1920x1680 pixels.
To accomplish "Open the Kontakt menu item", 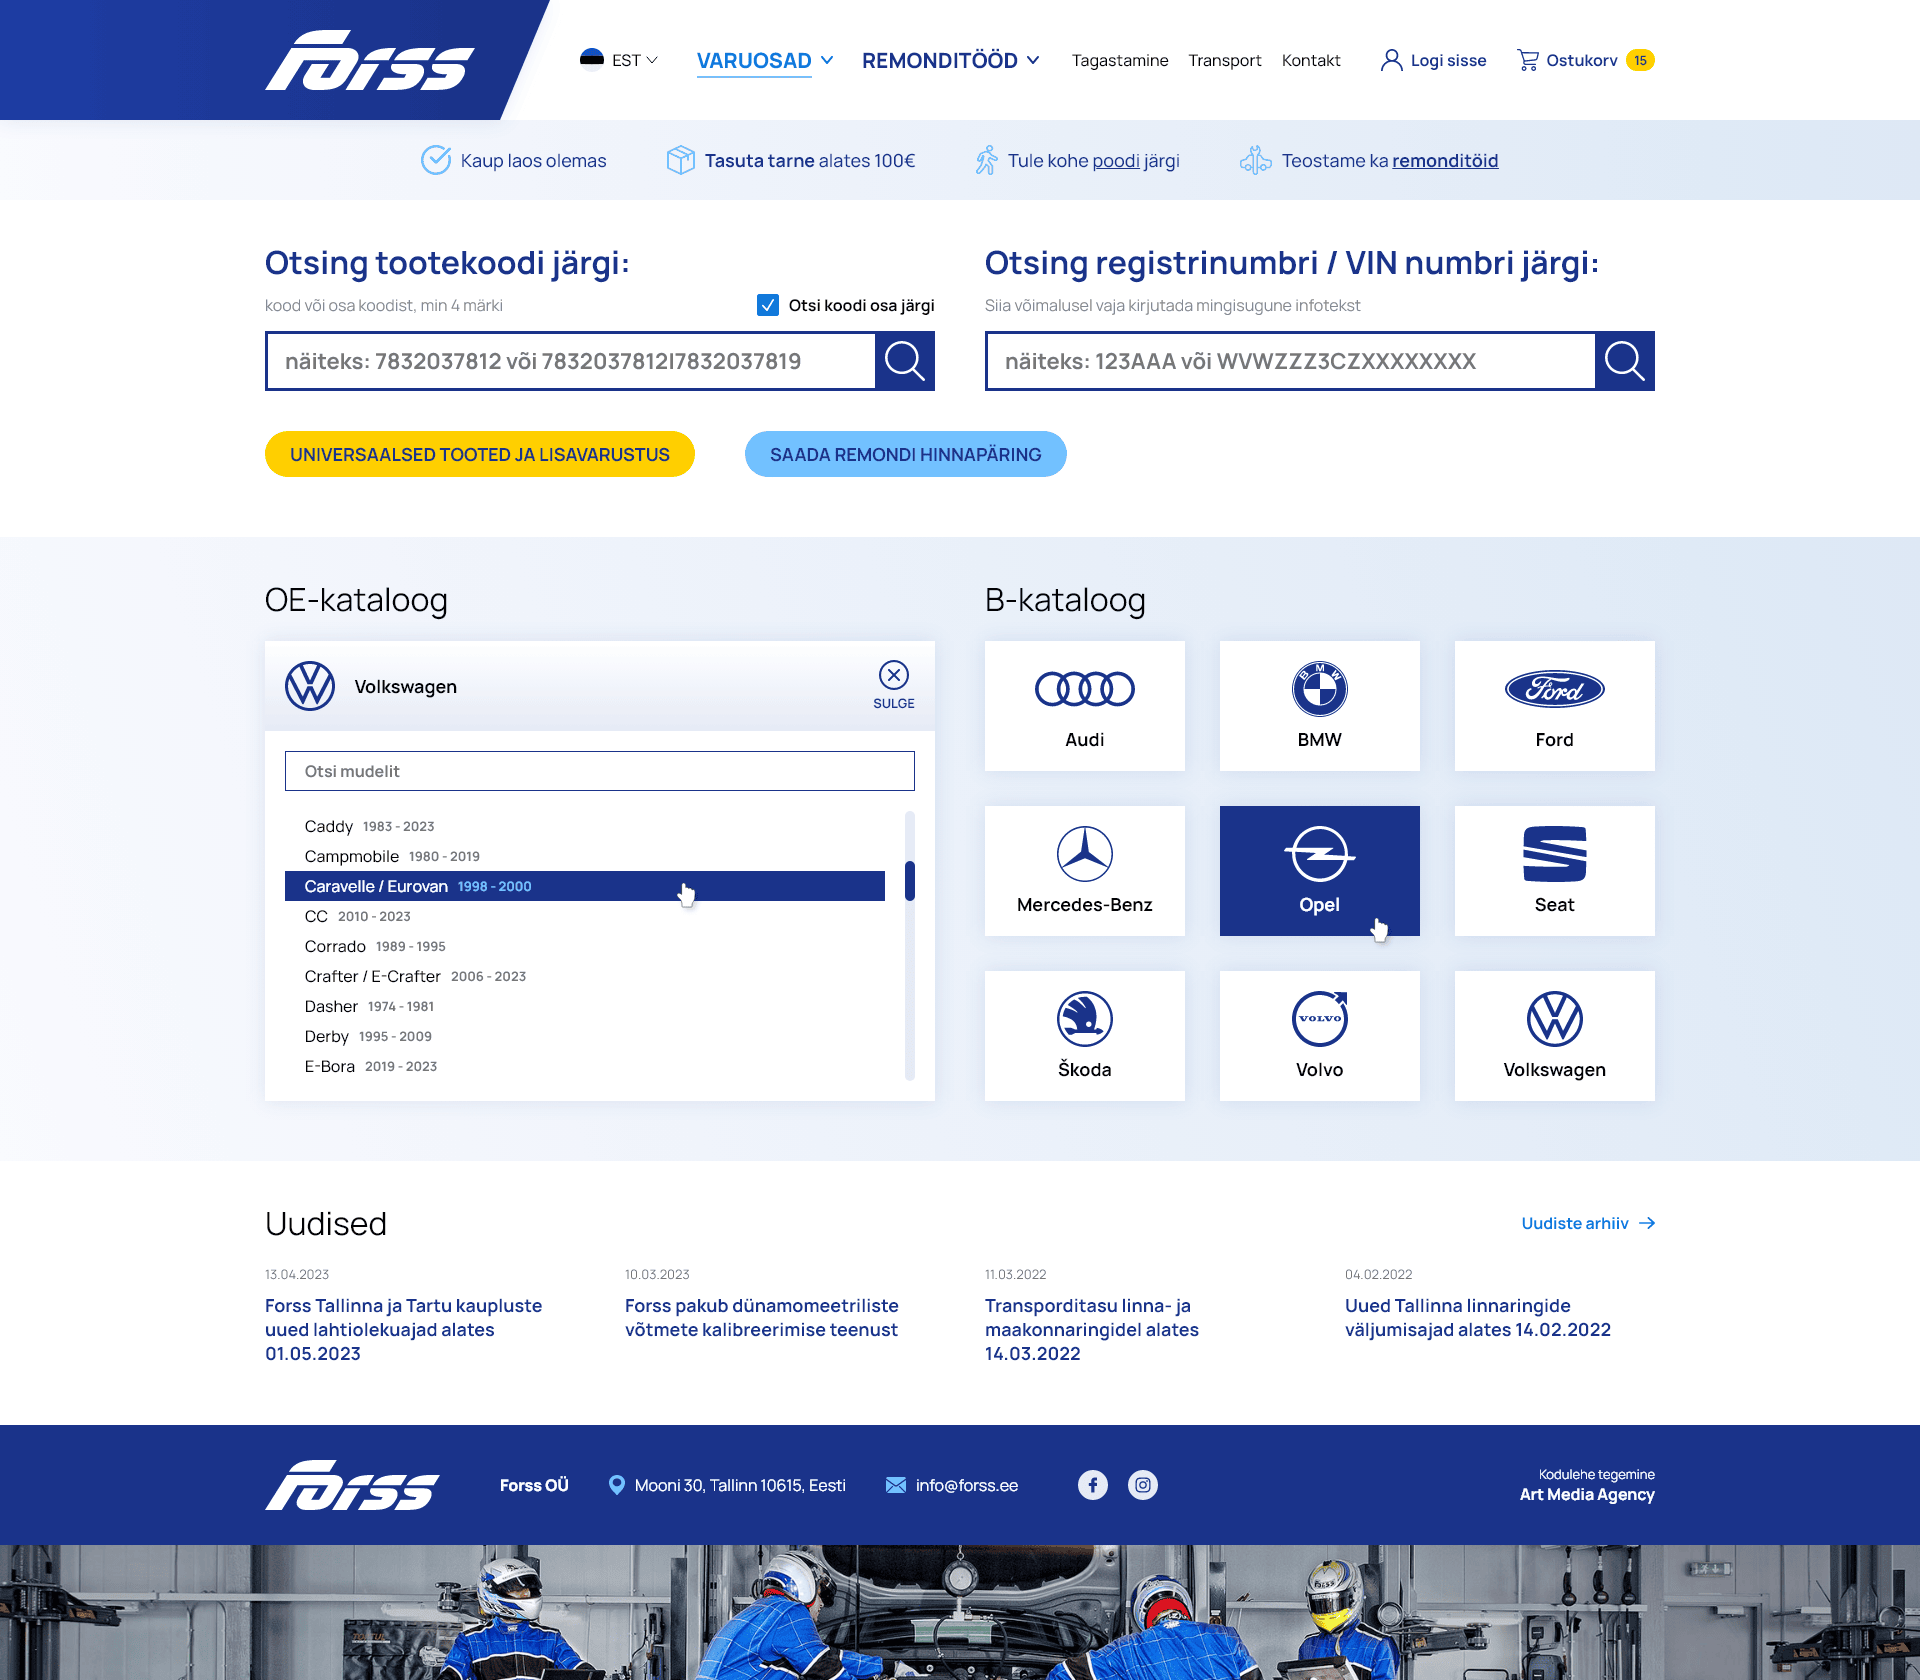I will click(1310, 60).
